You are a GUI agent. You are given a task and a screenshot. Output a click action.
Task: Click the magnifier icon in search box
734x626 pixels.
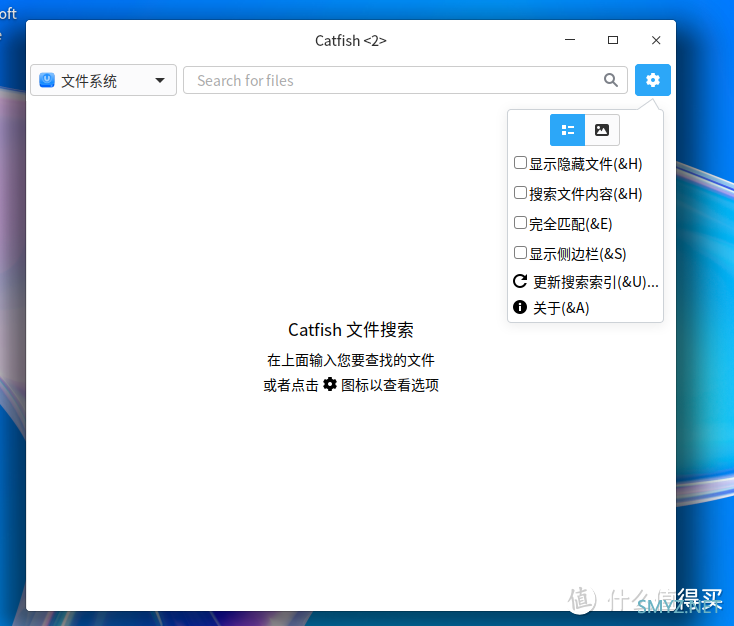tap(610, 80)
